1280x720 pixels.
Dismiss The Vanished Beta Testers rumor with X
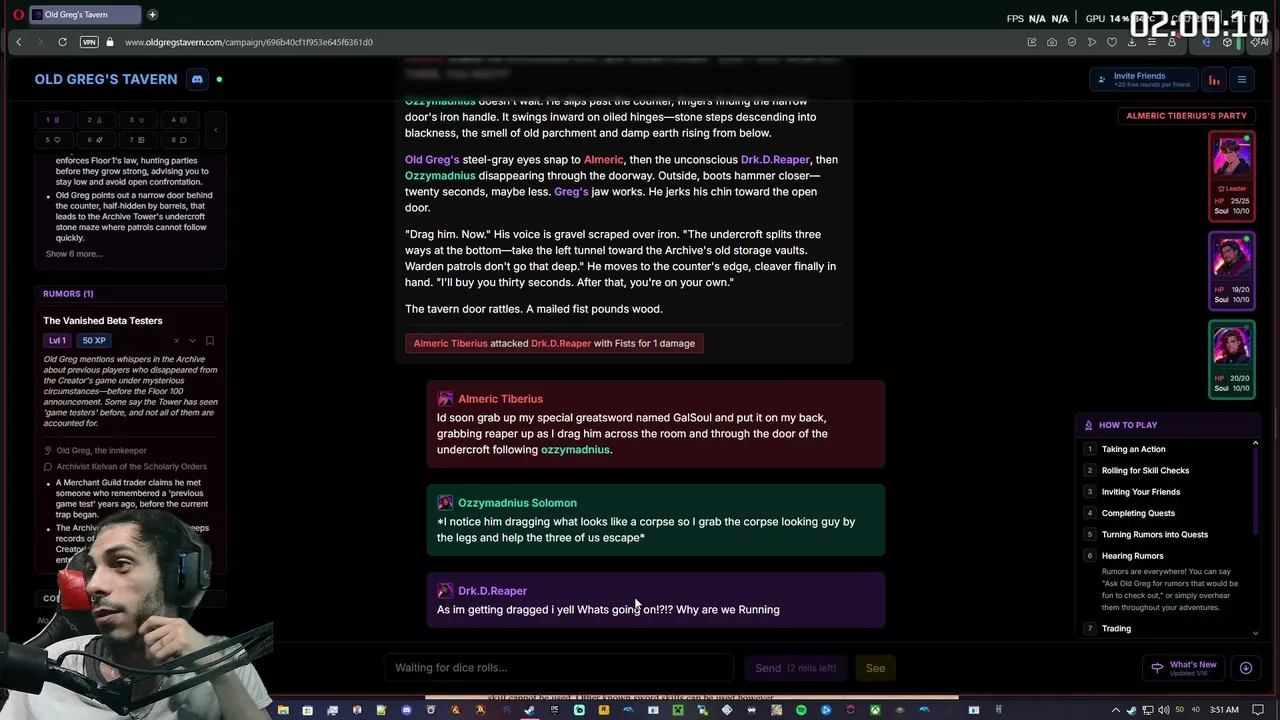click(176, 341)
